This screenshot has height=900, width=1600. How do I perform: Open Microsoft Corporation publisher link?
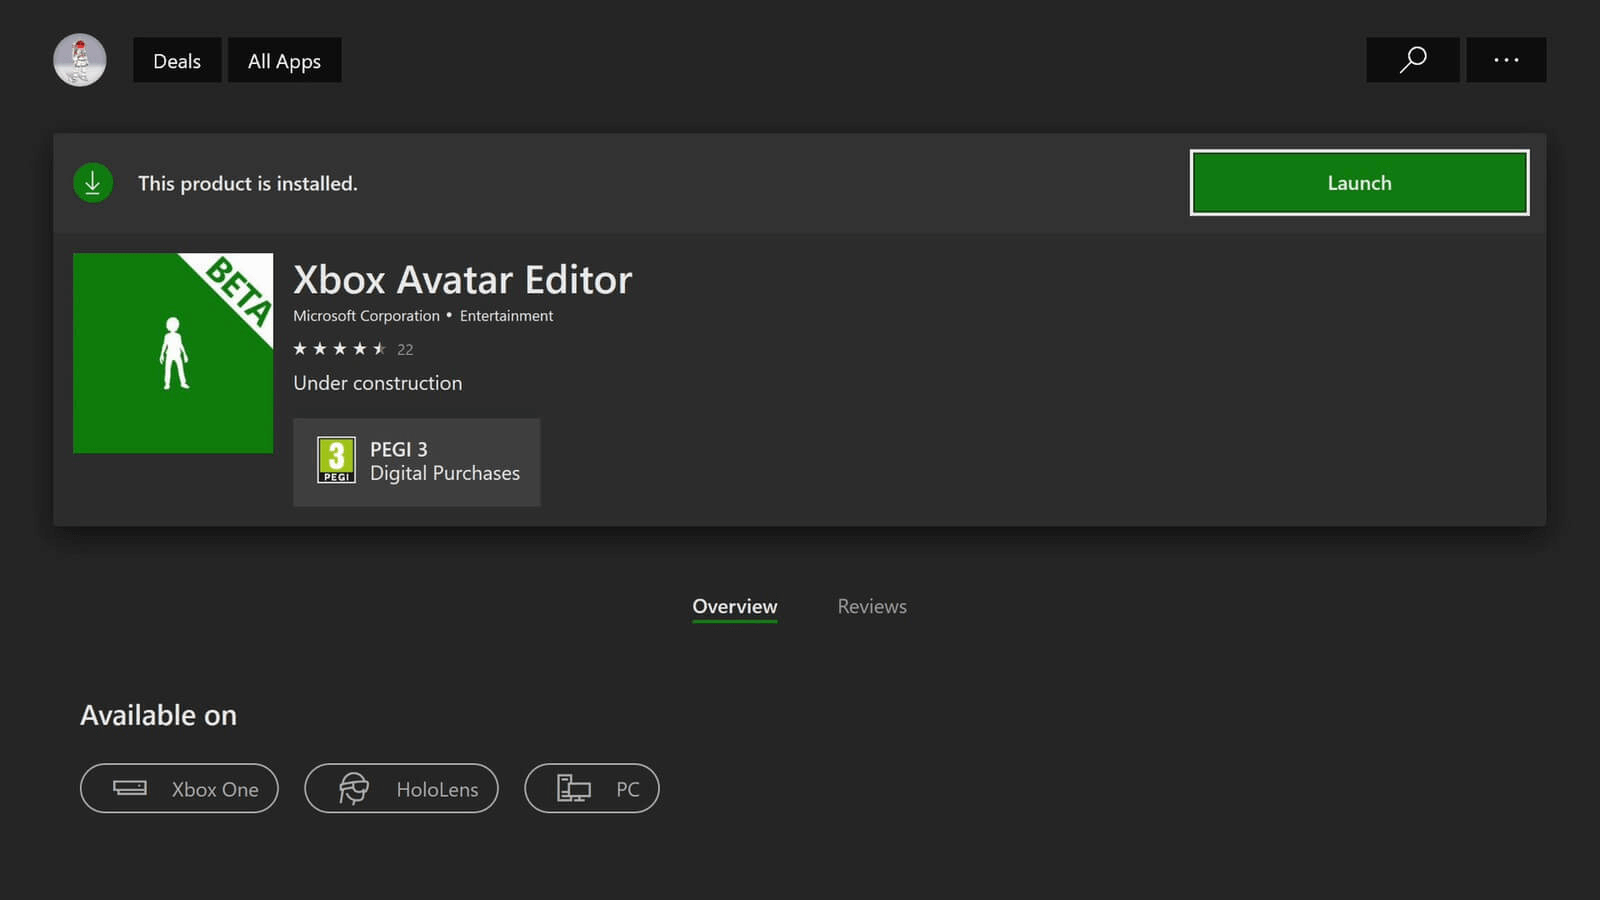coord(366,316)
